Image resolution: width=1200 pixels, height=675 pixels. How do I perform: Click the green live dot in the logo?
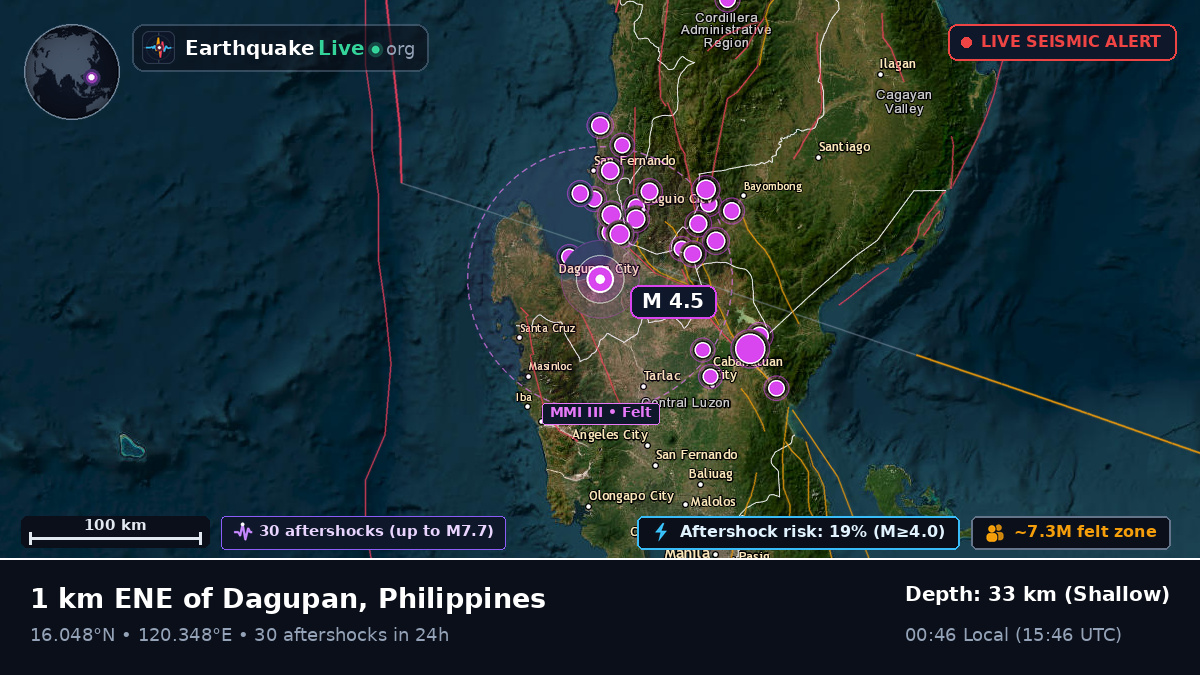tap(375, 49)
